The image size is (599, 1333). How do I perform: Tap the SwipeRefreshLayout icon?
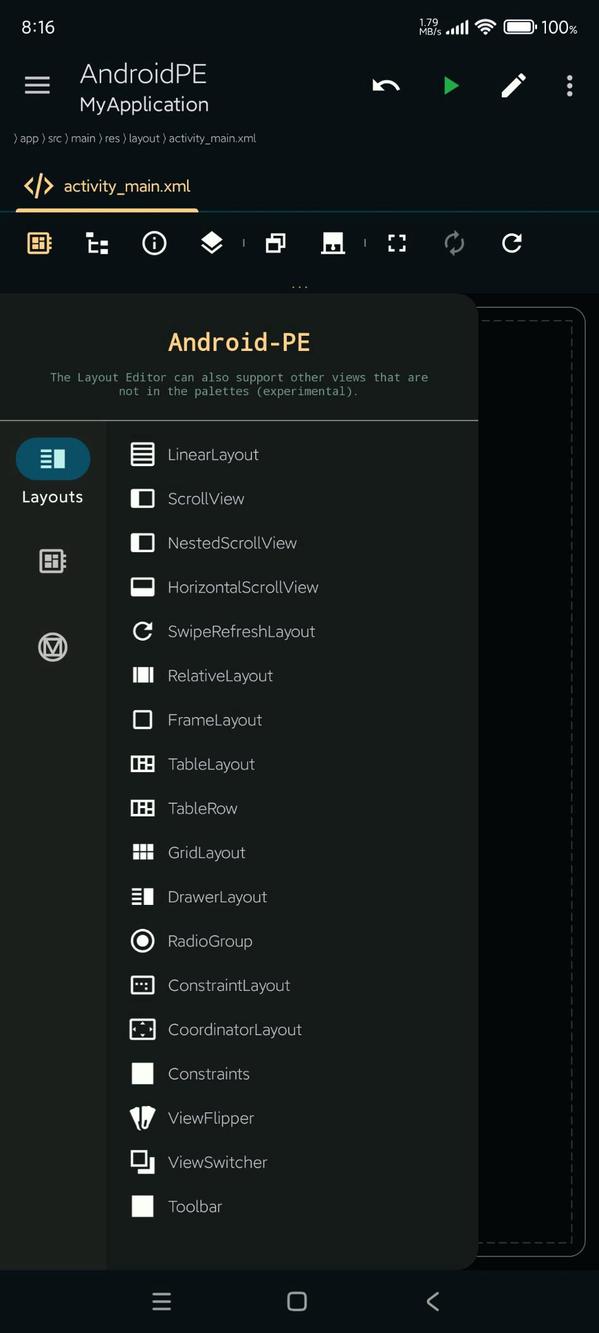tap(143, 631)
